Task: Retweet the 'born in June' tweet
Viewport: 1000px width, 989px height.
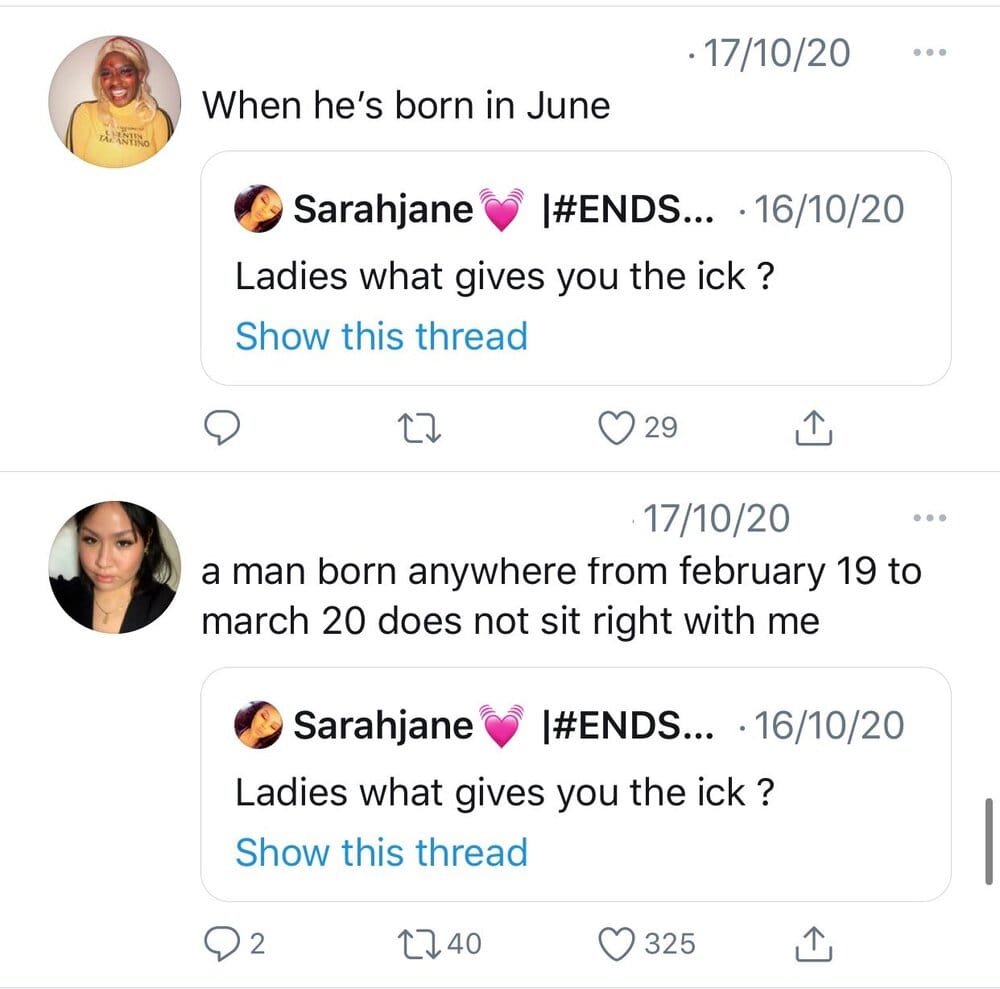Action: (419, 428)
